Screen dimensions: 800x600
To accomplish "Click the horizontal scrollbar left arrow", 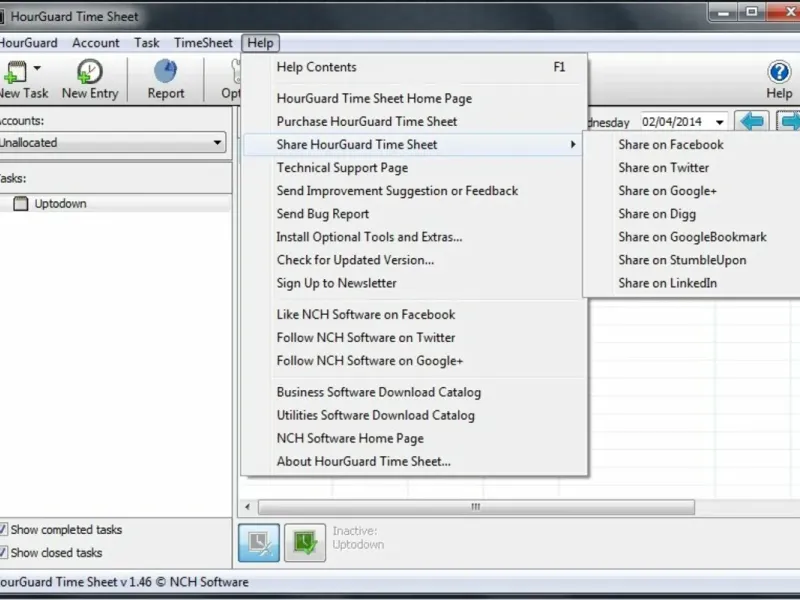I will click(247, 507).
